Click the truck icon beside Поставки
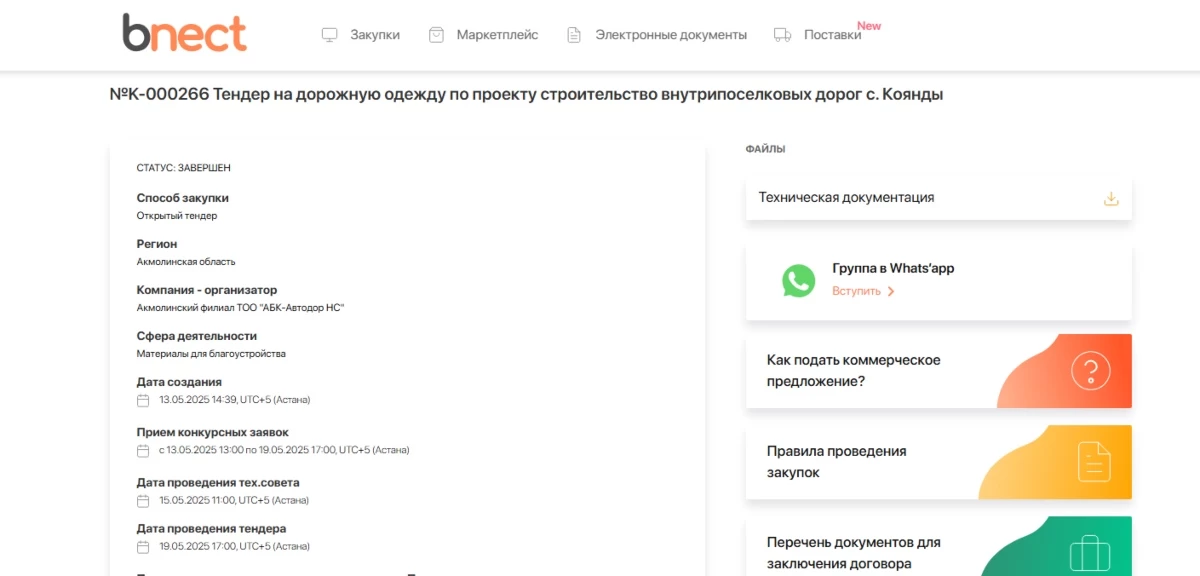The image size is (1200, 576). click(x=782, y=35)
